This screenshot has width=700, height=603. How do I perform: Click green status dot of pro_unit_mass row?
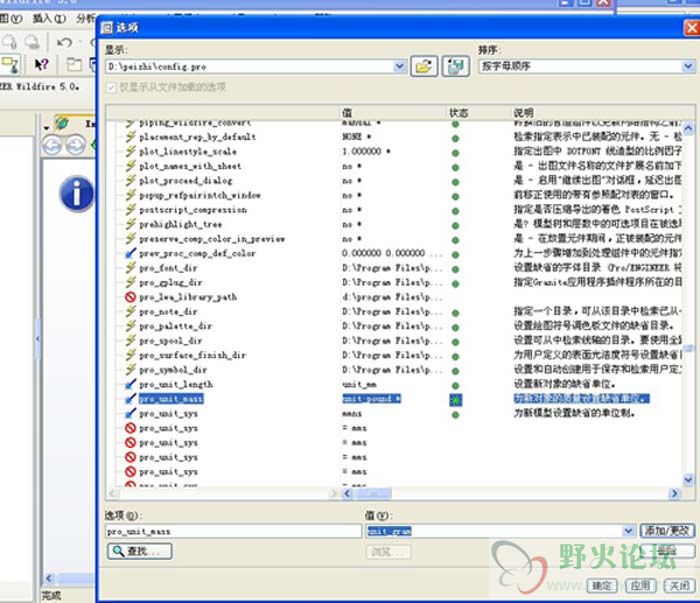(455, 400)
